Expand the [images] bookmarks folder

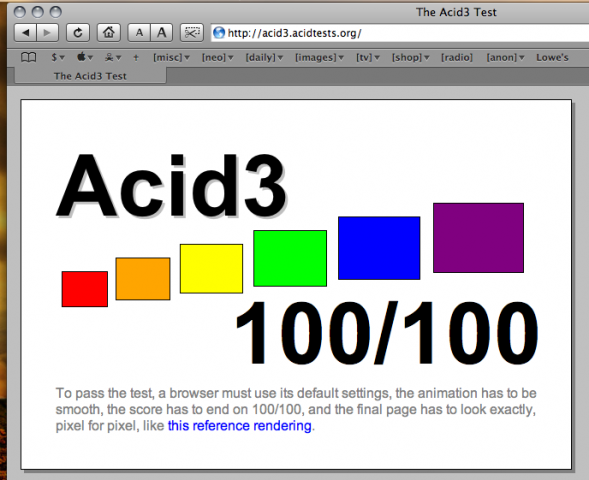319,57
